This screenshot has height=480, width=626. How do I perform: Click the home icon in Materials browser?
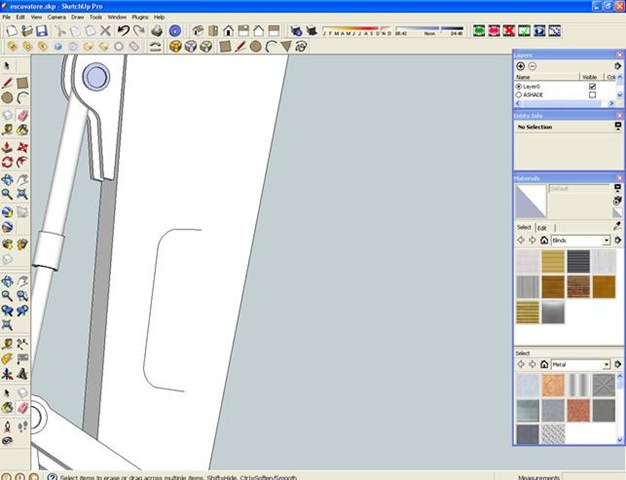pos(544,240)
